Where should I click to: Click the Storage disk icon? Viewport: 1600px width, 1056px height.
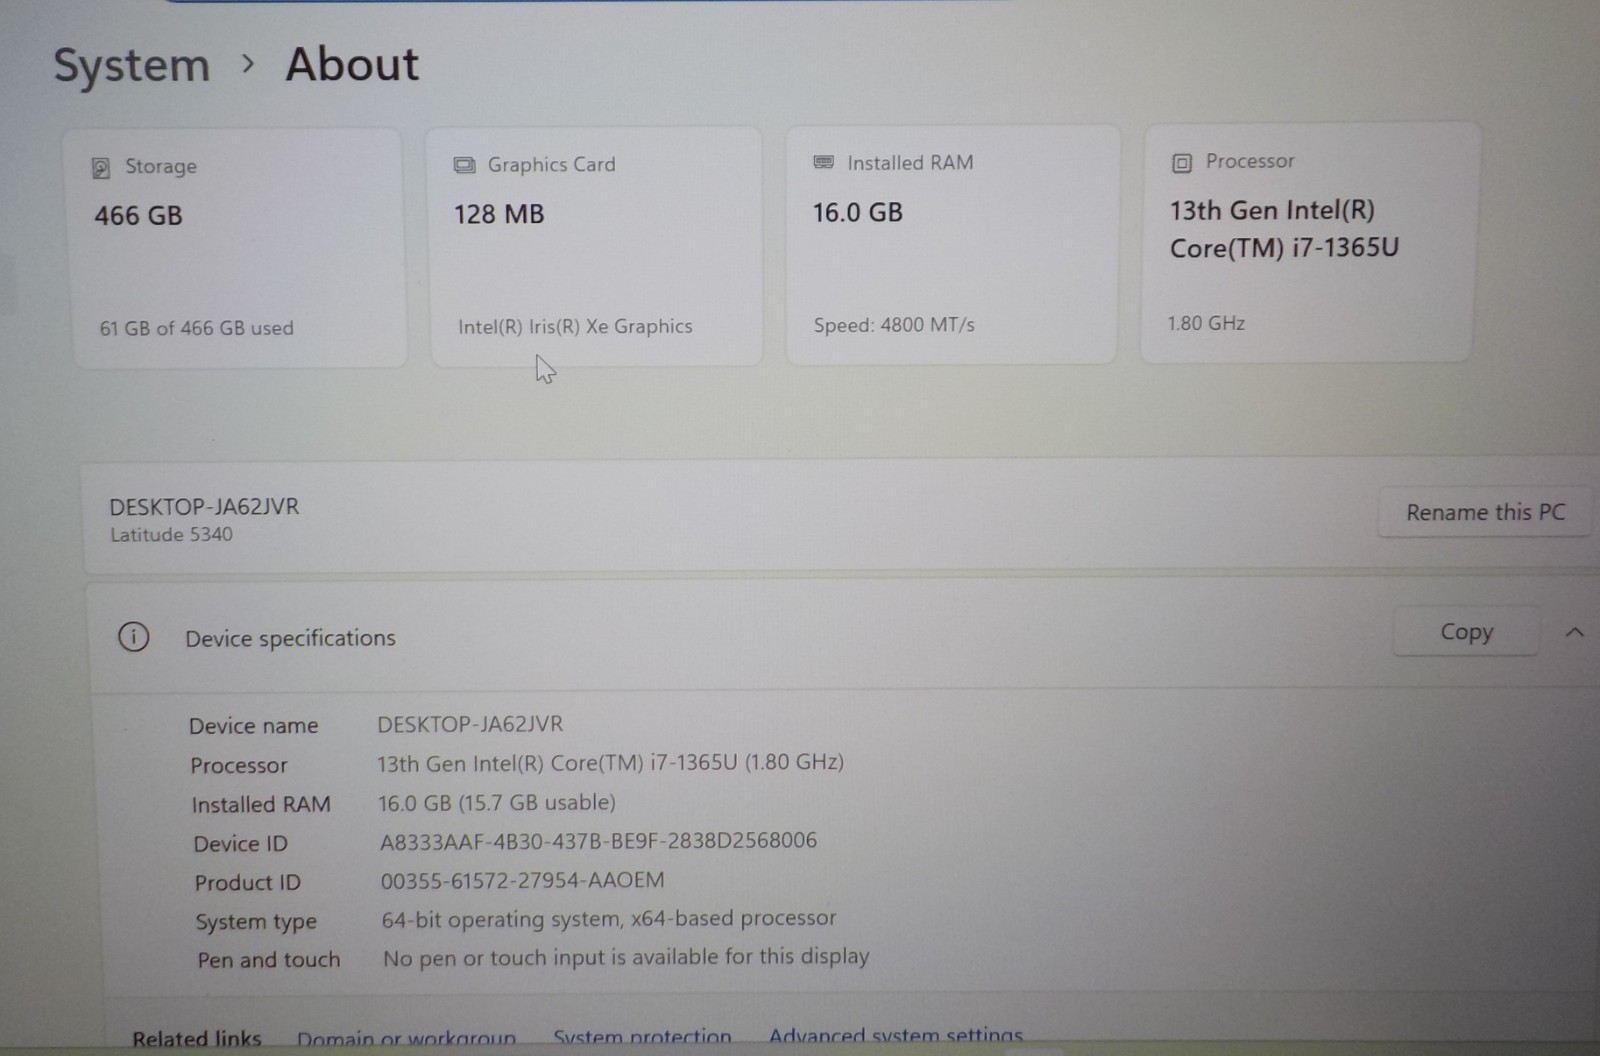tap(101, 167)
